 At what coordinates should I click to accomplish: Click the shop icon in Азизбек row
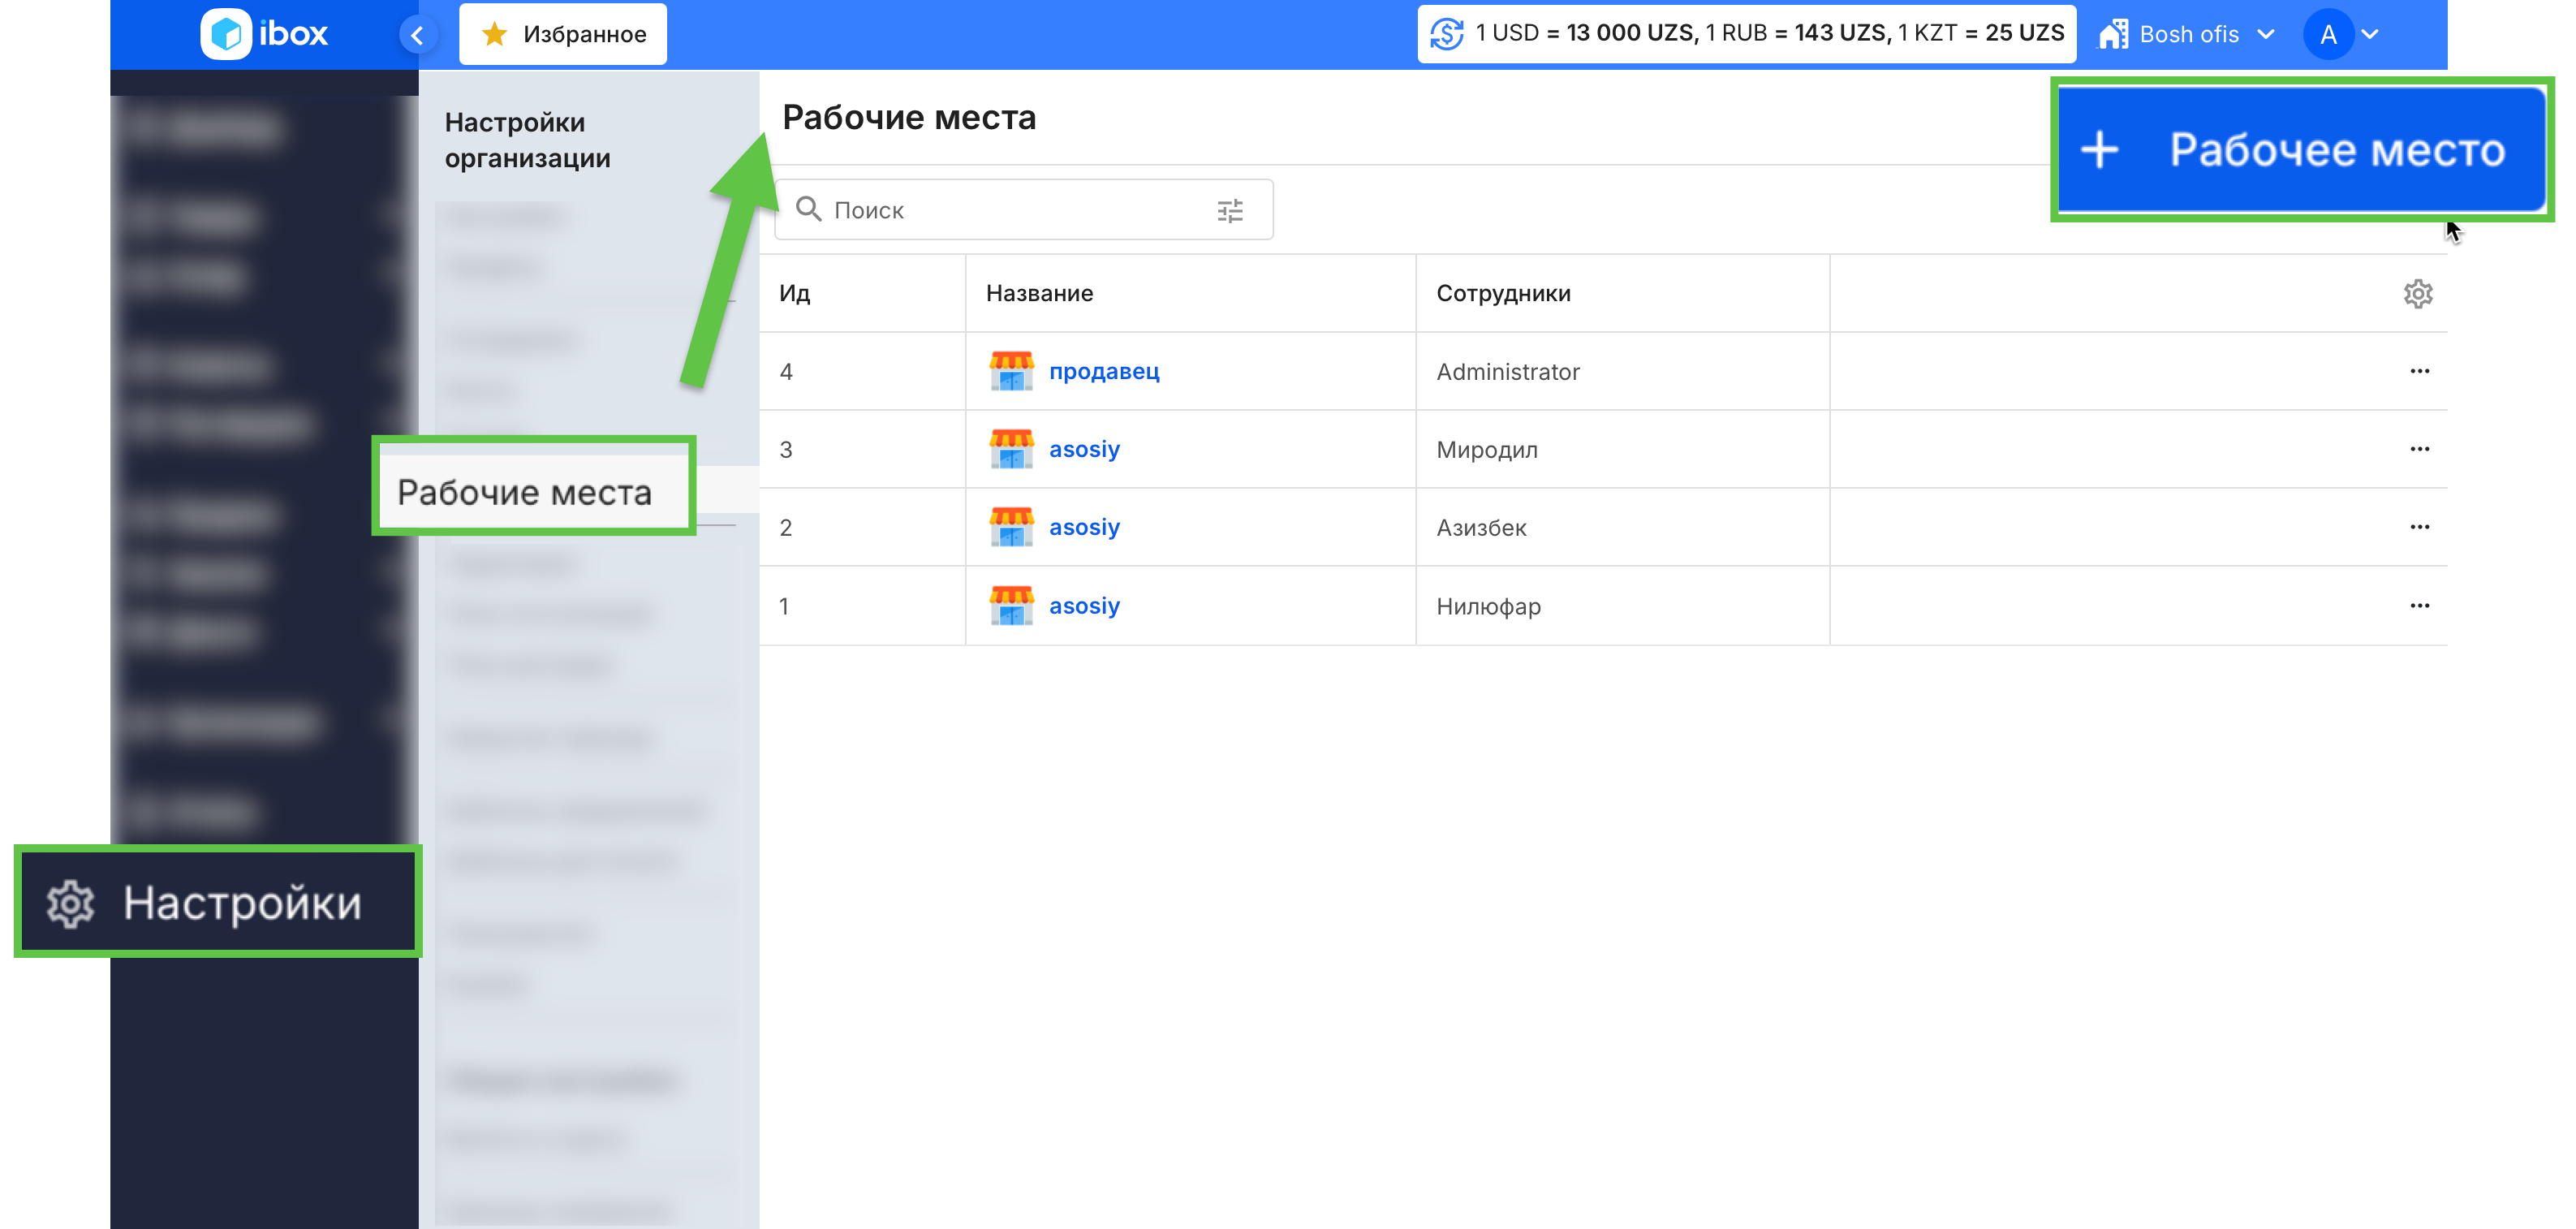click(x=1011, y=527)
